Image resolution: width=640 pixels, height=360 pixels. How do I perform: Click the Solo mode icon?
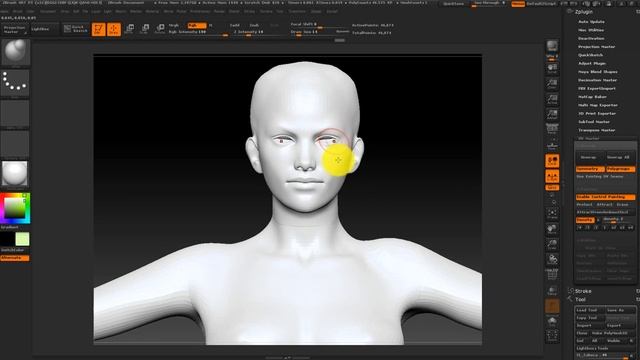(552, 322)
